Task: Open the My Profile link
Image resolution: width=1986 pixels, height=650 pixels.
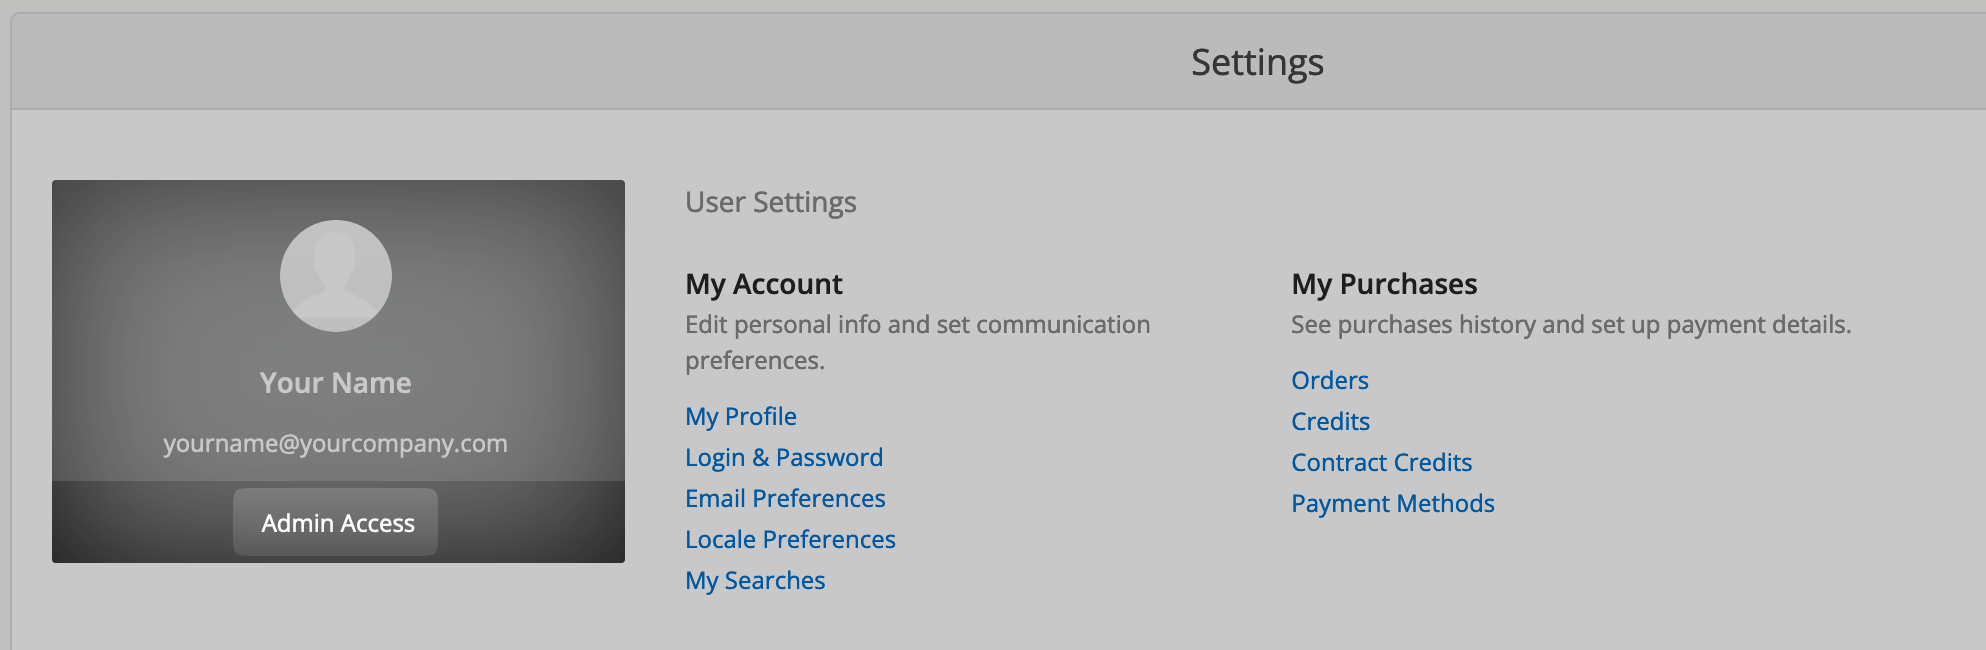Action: point(741,416)
